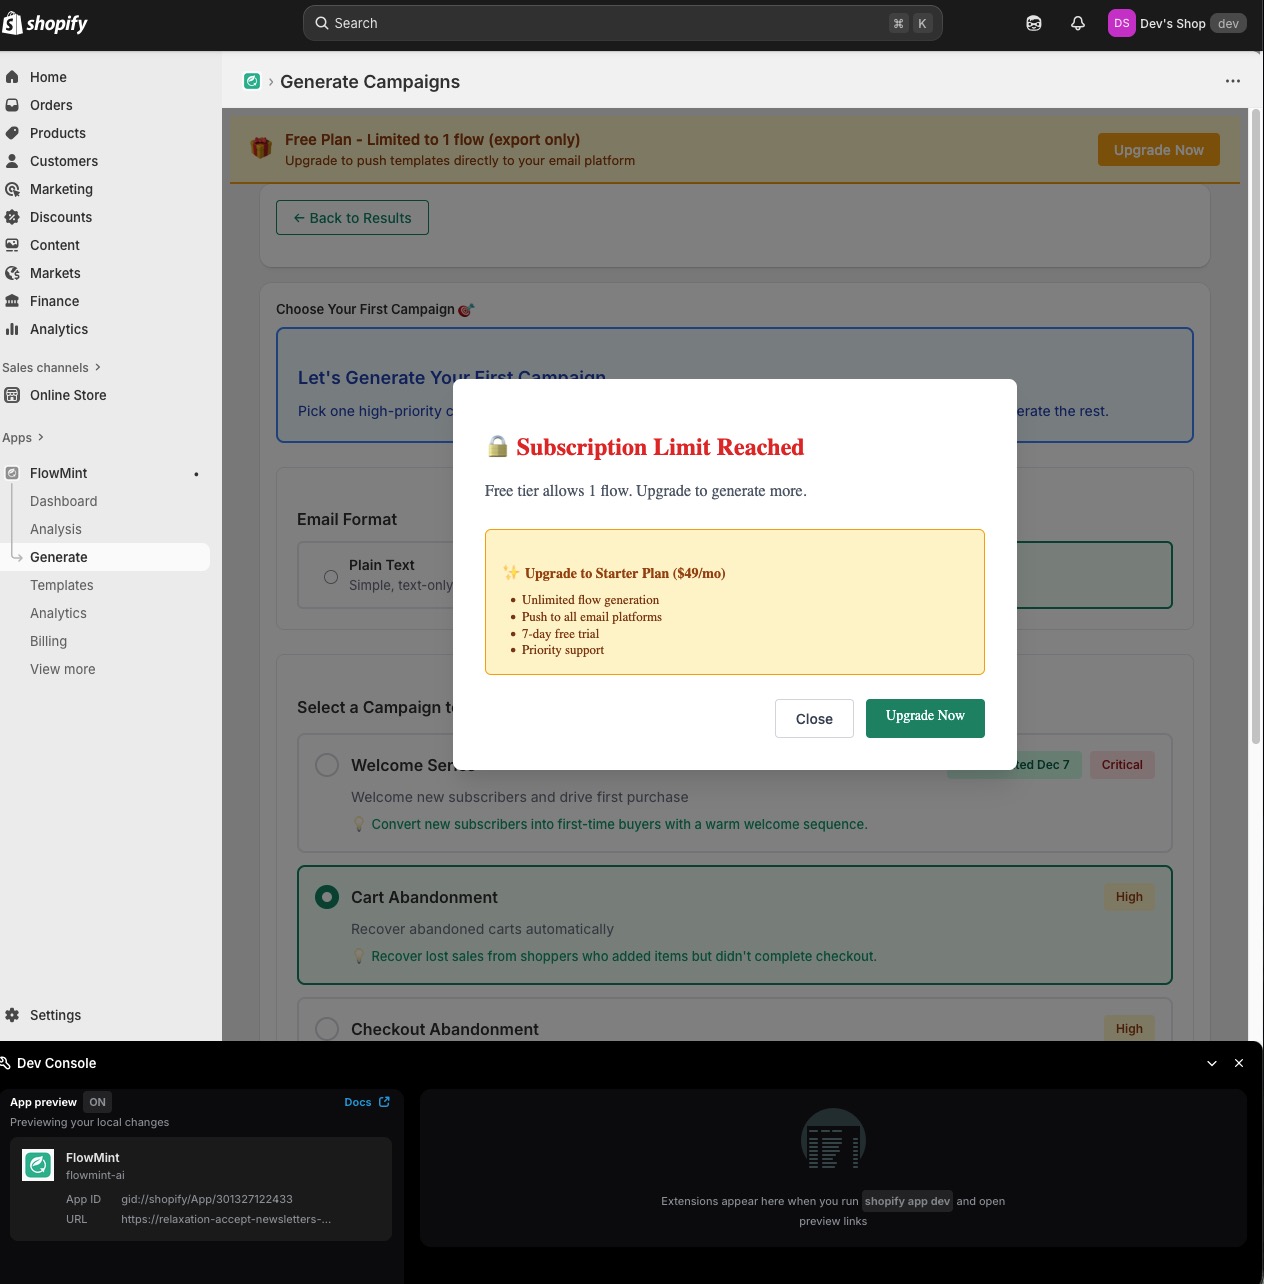The width and height of the screenshot is (1264, 1284).
Task: Open the admin assistant icon beside the notification bell
Action: pyautogui.click(x=1033, y=22)
